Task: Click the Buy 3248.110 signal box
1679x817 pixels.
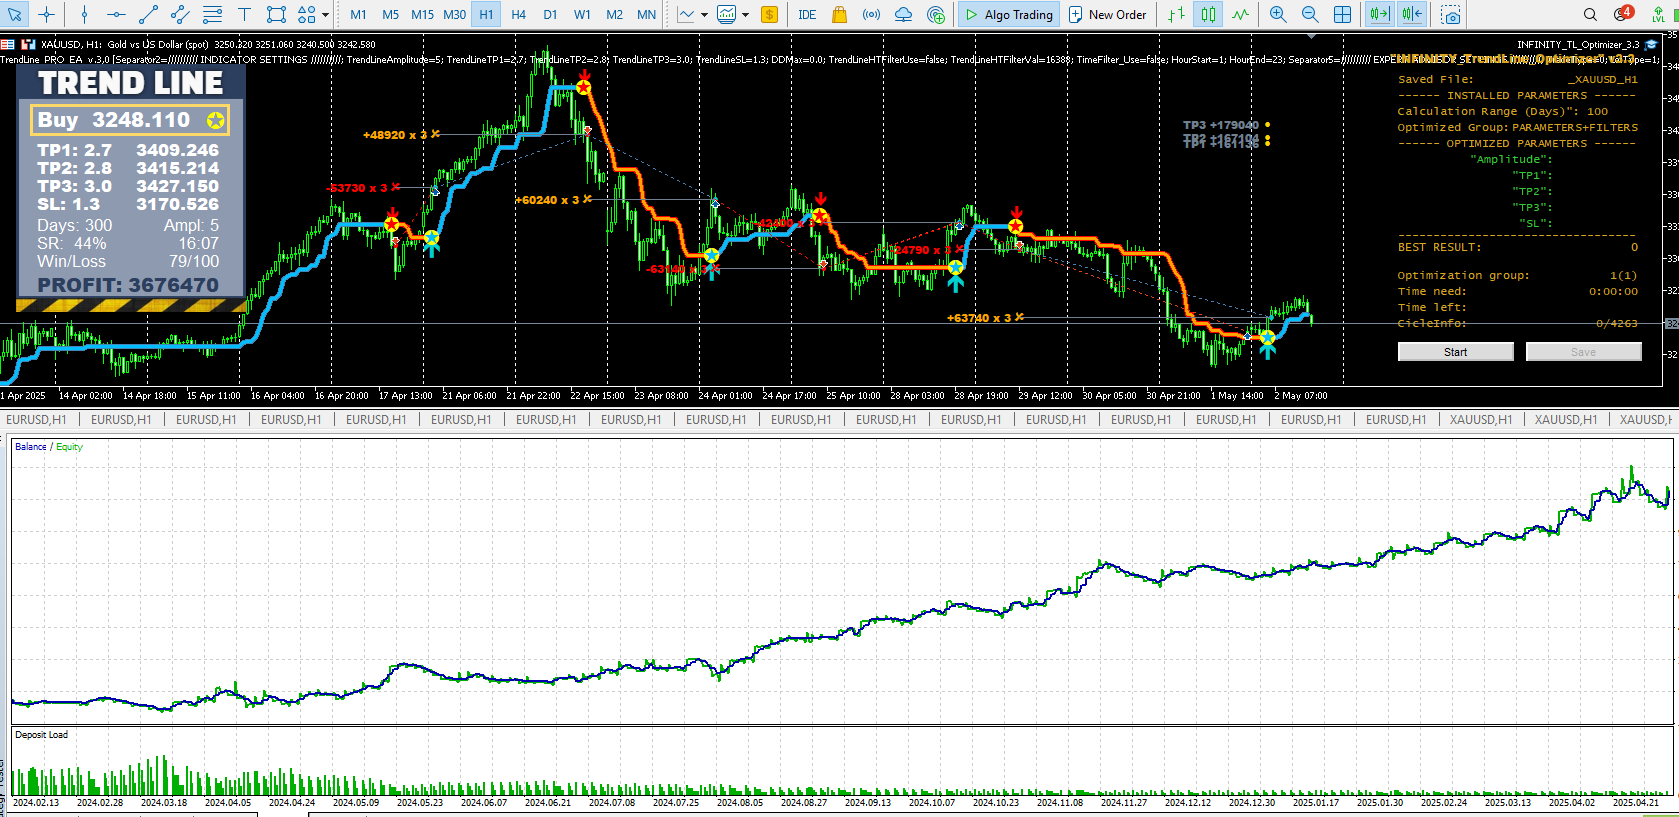Action: pyautogui.click(x=130, y=120)
